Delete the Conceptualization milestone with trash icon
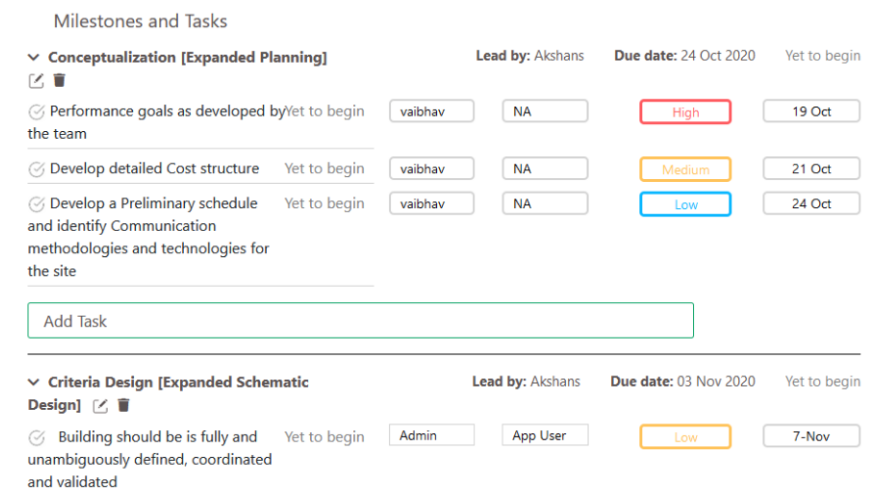 (59, 81)
